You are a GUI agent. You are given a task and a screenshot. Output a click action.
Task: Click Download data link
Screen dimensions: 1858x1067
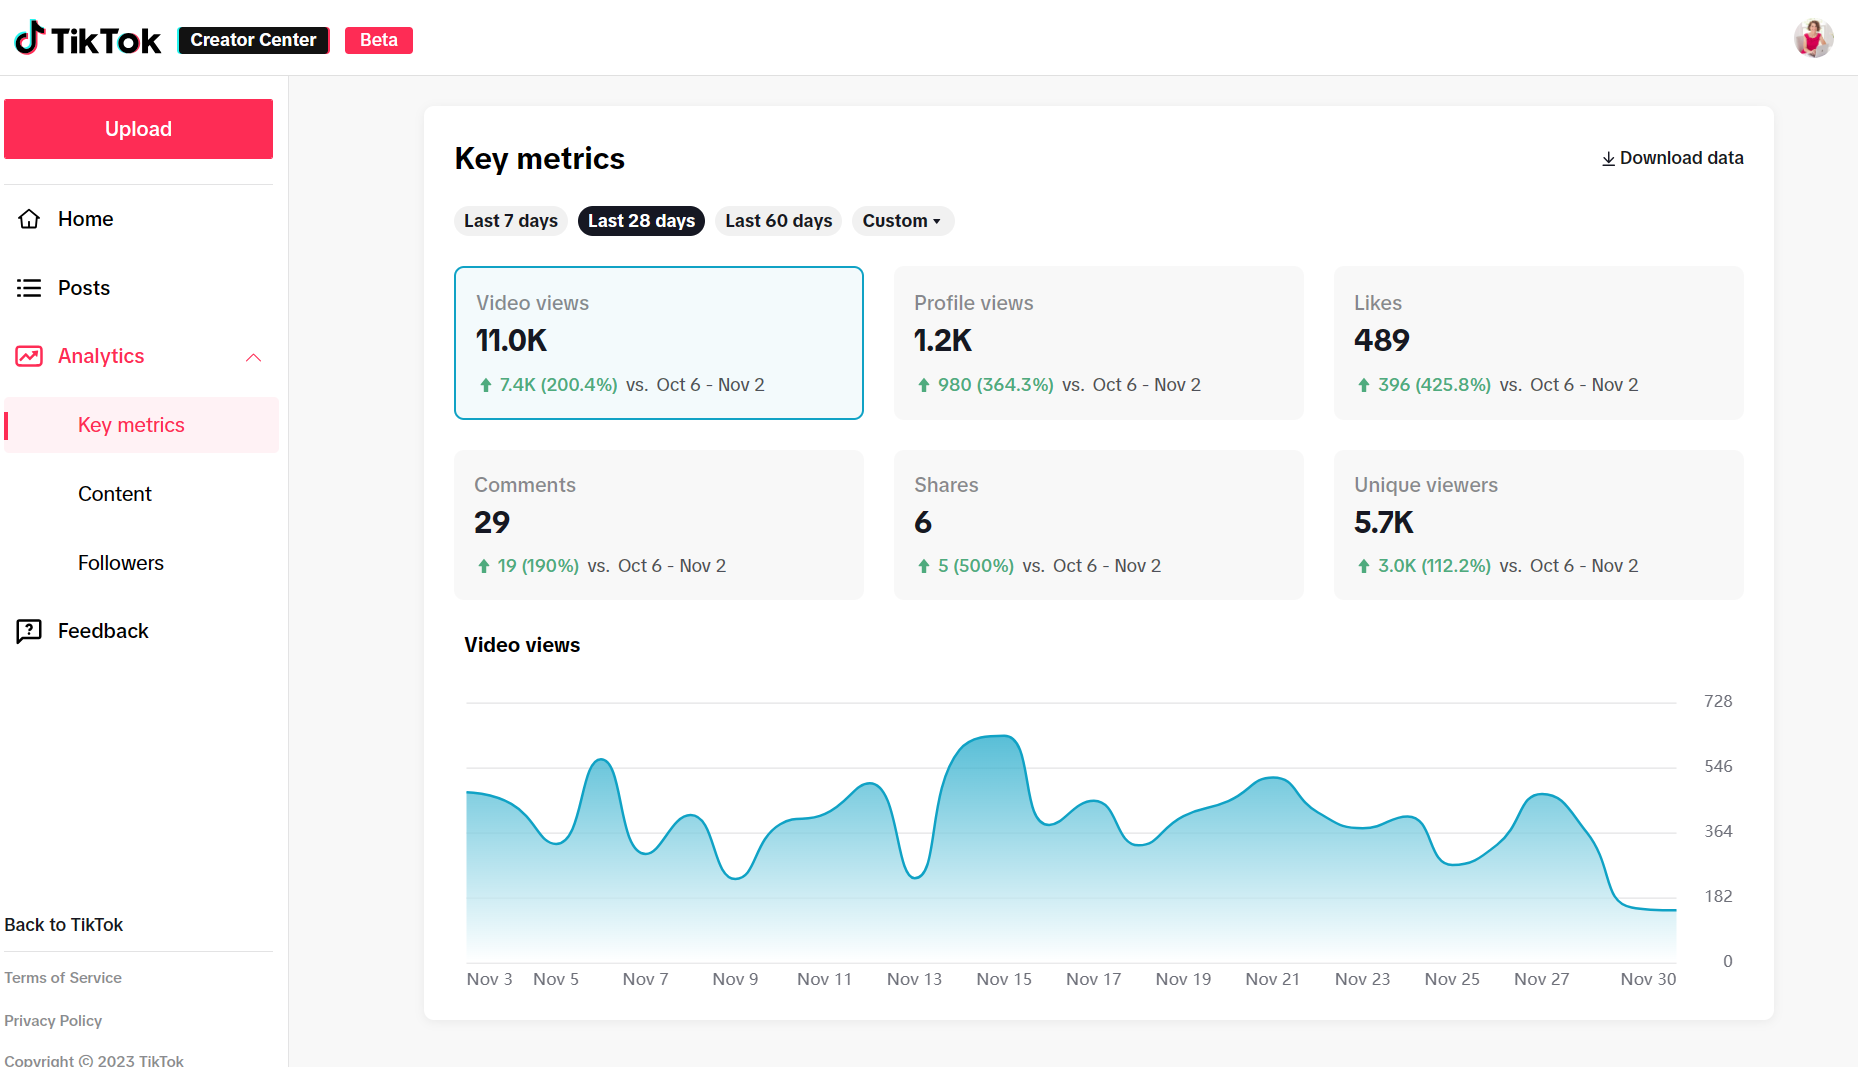1672,158
